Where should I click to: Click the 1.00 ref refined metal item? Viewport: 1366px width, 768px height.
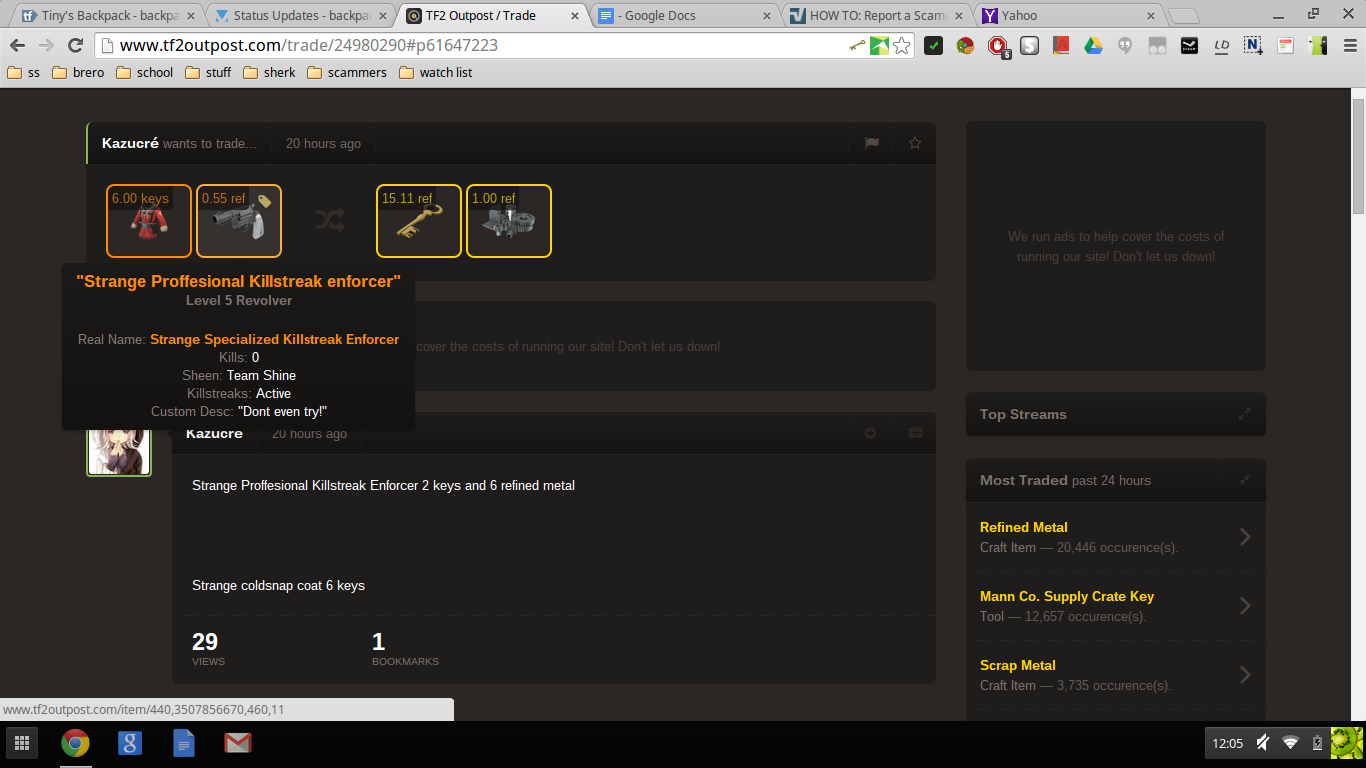click(508, 221)
